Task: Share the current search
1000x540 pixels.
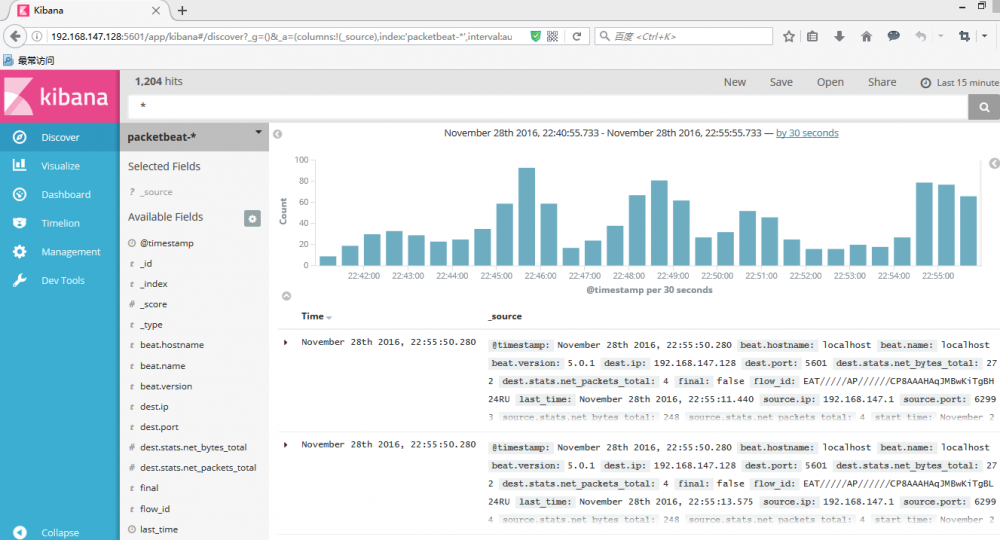Action: point(882,82)
